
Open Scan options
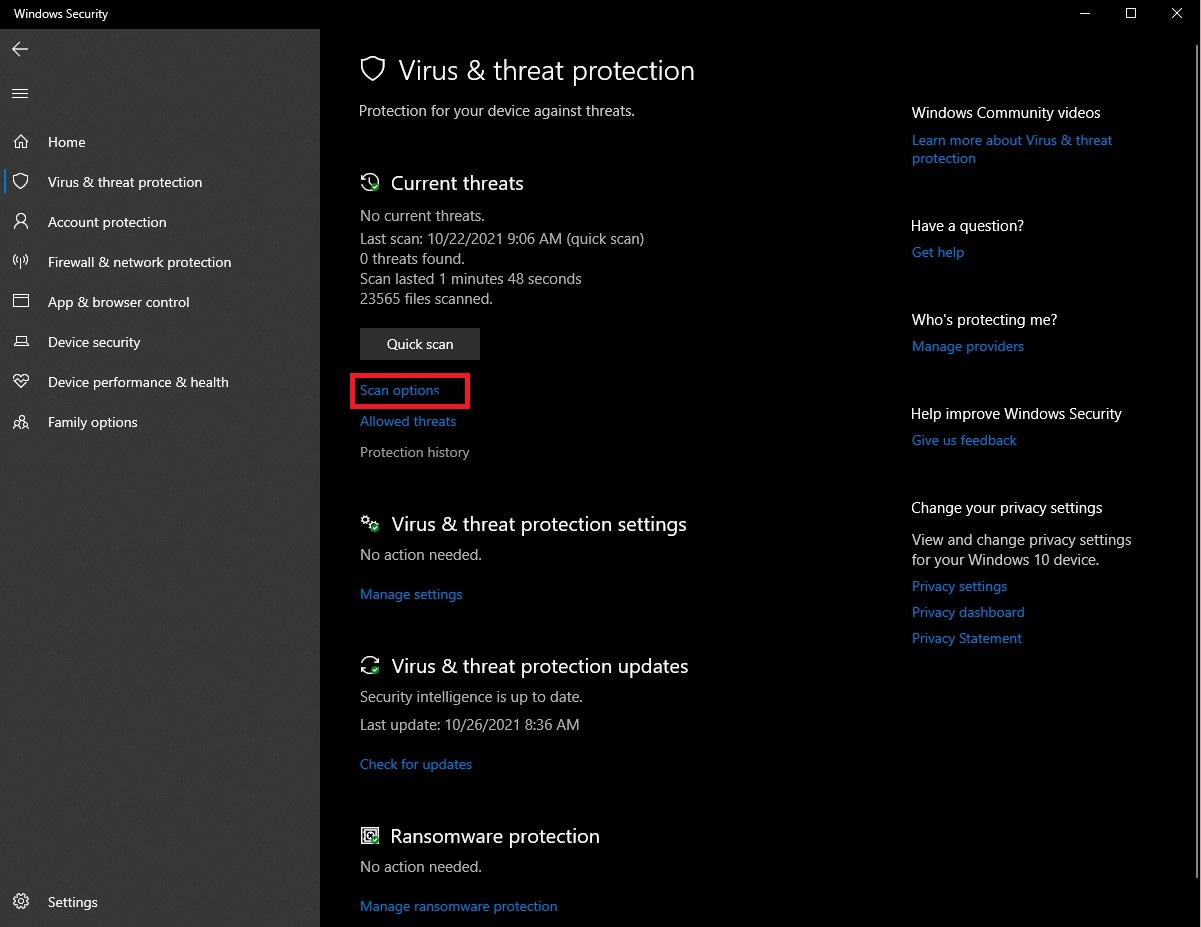(399, 390)
